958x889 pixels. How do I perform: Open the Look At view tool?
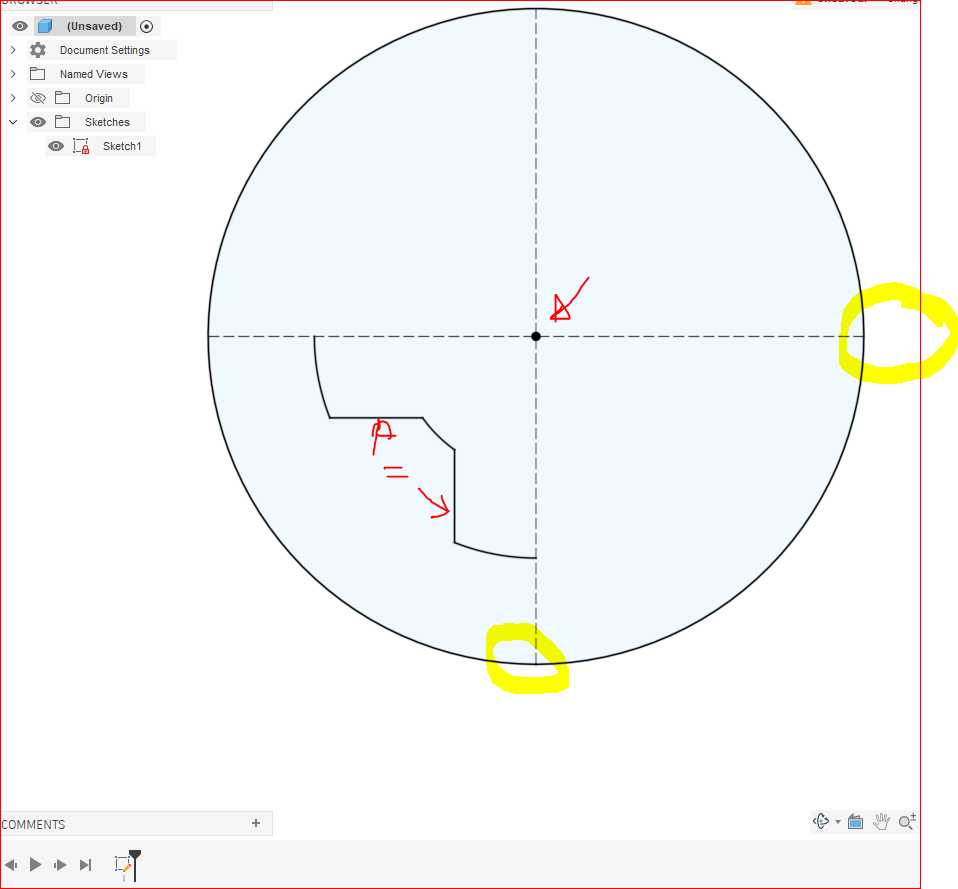click(855, 820)
